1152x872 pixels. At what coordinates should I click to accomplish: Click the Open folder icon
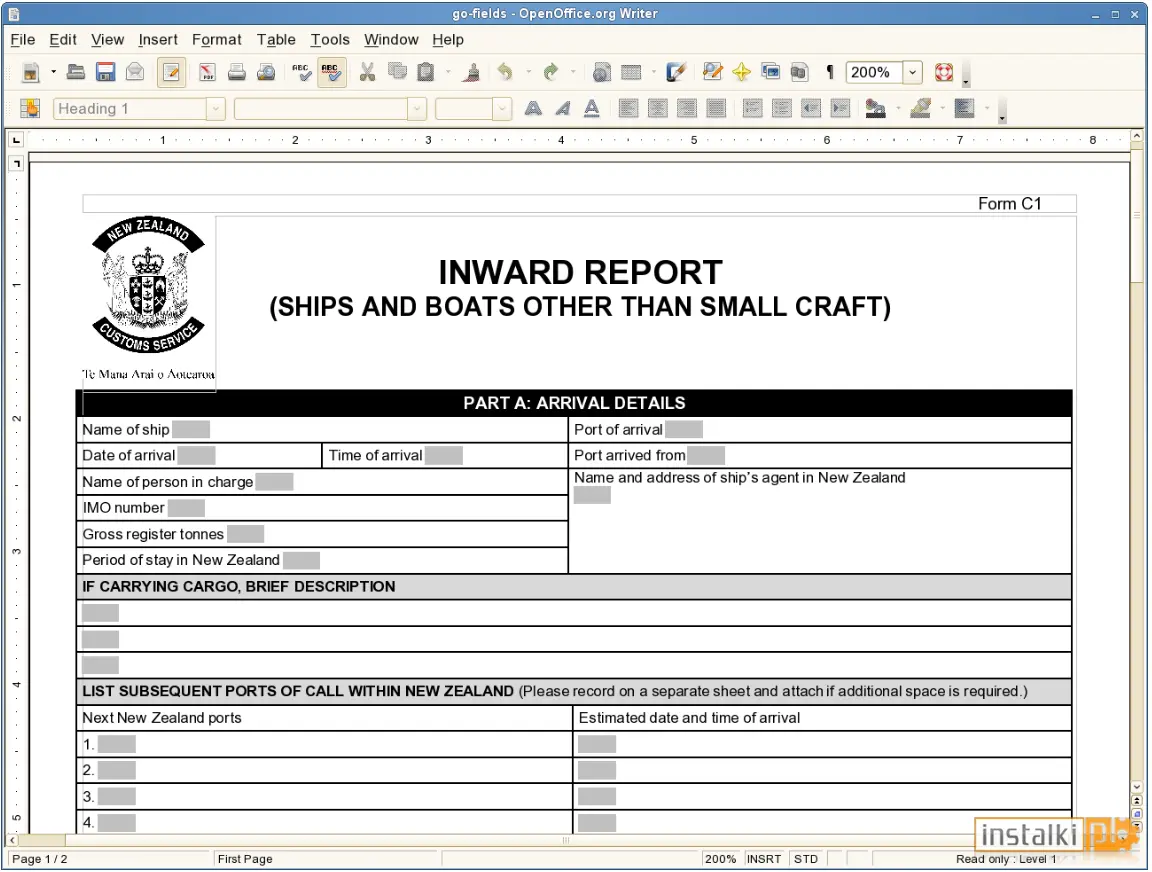76,72
